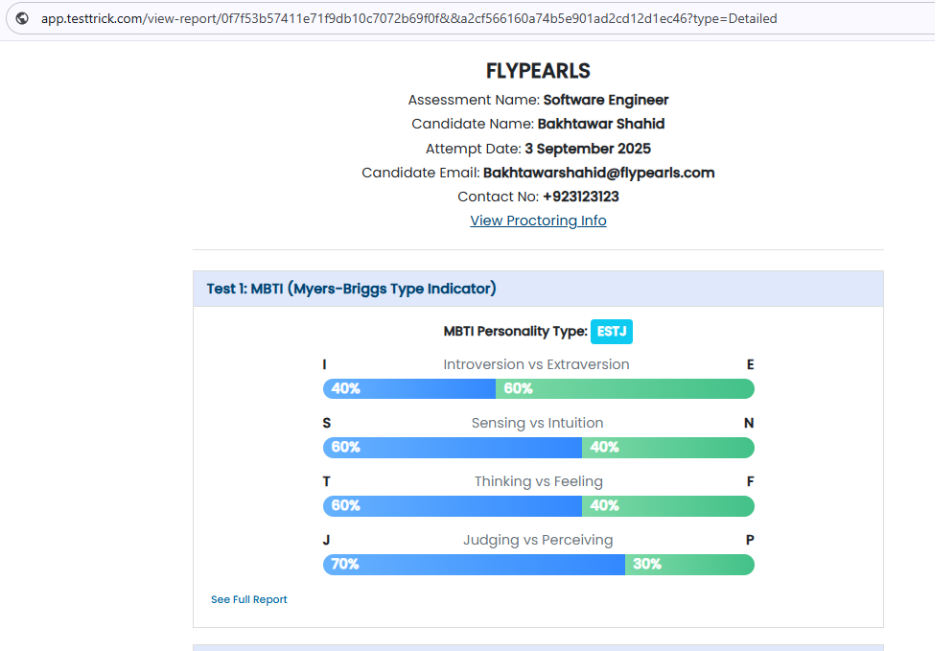
Task: Click the Introversion vs Extraversion label
Action: 538,365
